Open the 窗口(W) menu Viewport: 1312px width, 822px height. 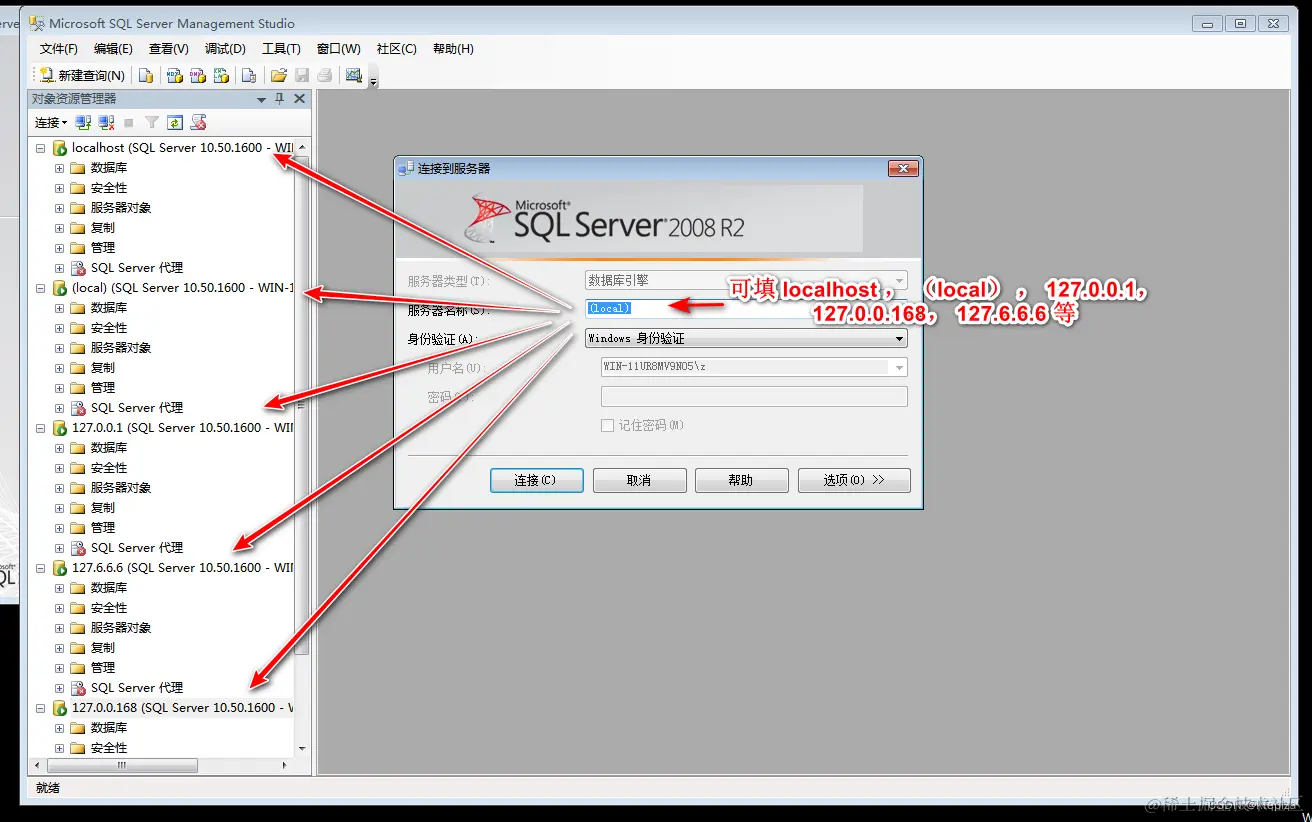pos(338,48)
